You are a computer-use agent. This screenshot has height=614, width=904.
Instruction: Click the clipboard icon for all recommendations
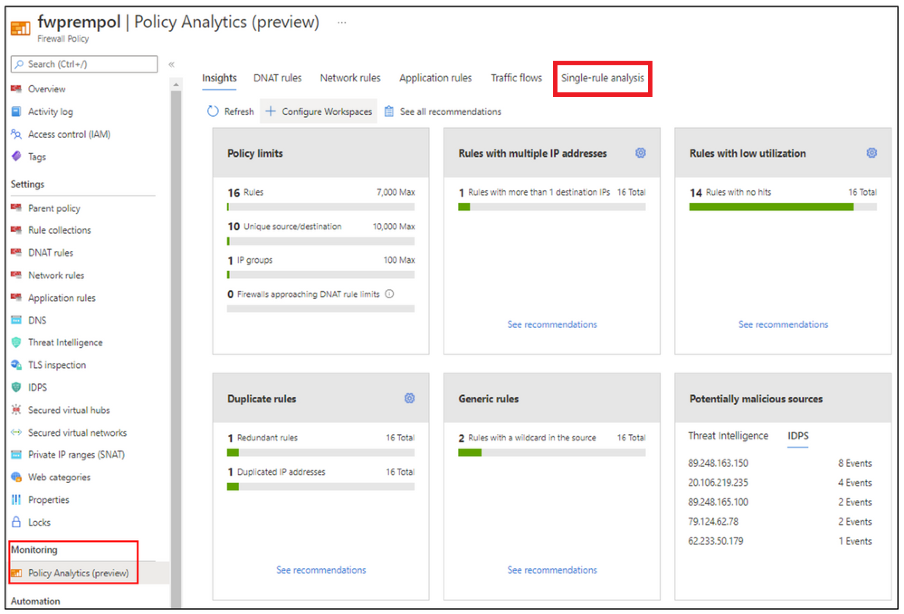pyautogui.click(x=389, y=111)
